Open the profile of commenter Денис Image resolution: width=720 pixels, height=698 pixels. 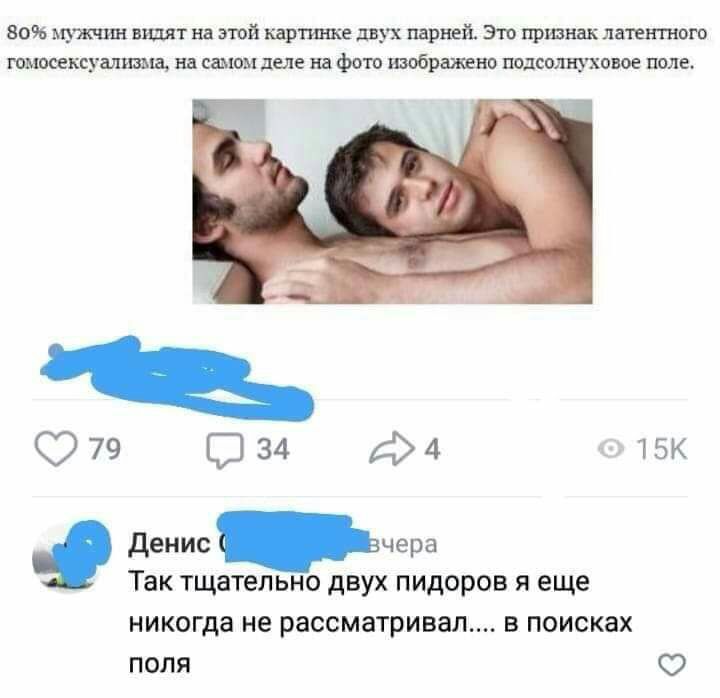coord(169,544)
